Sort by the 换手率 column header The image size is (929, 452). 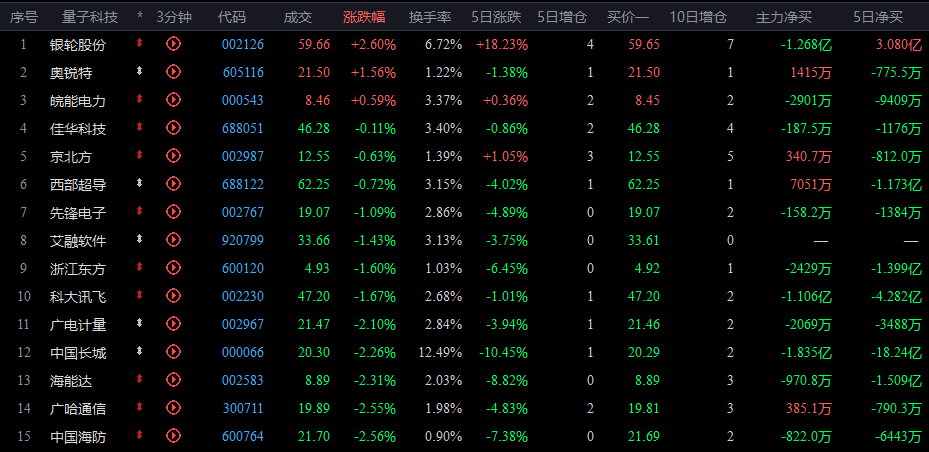[x=430, y=17]
